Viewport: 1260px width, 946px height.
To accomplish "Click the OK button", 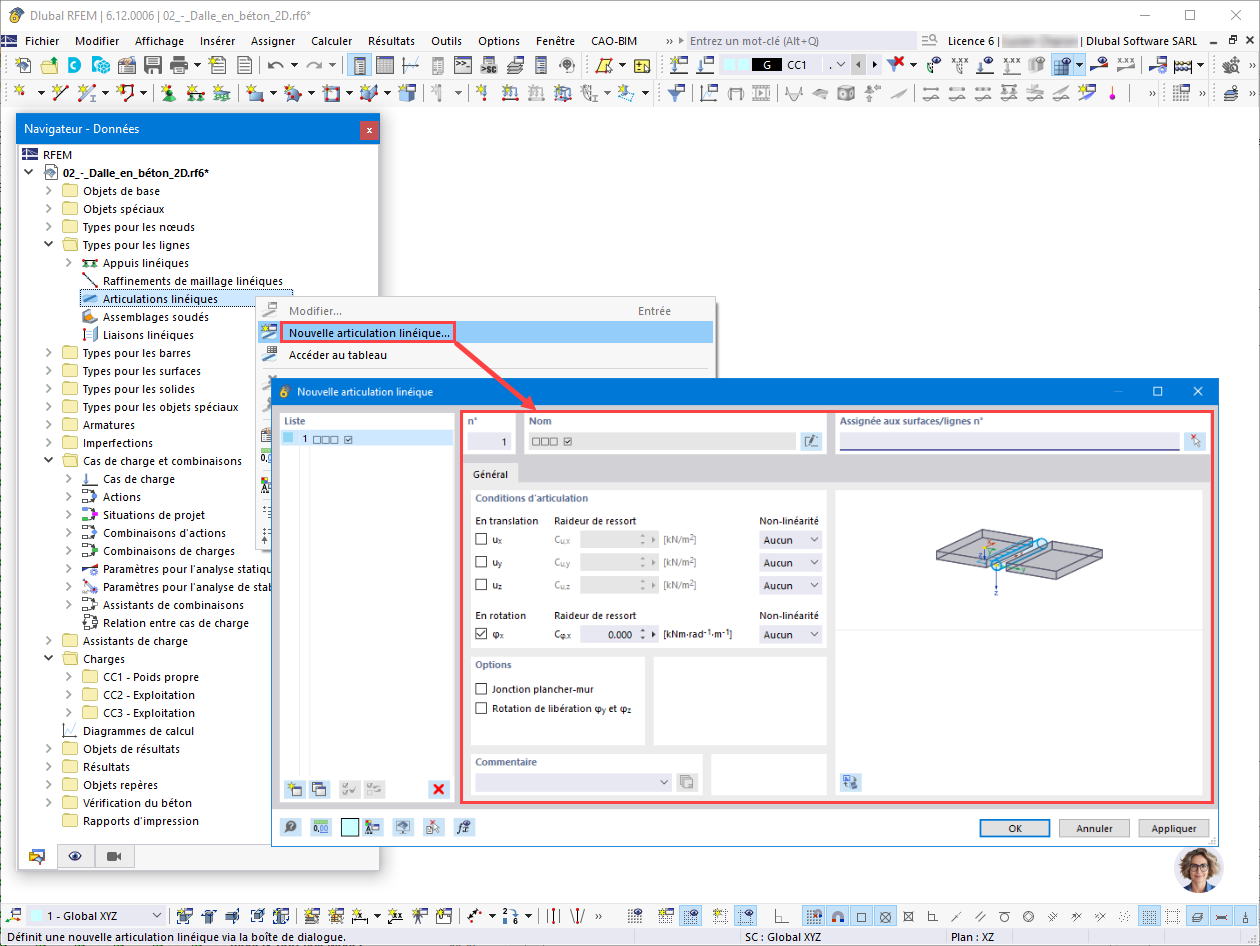I will (x=1015, y=828).
